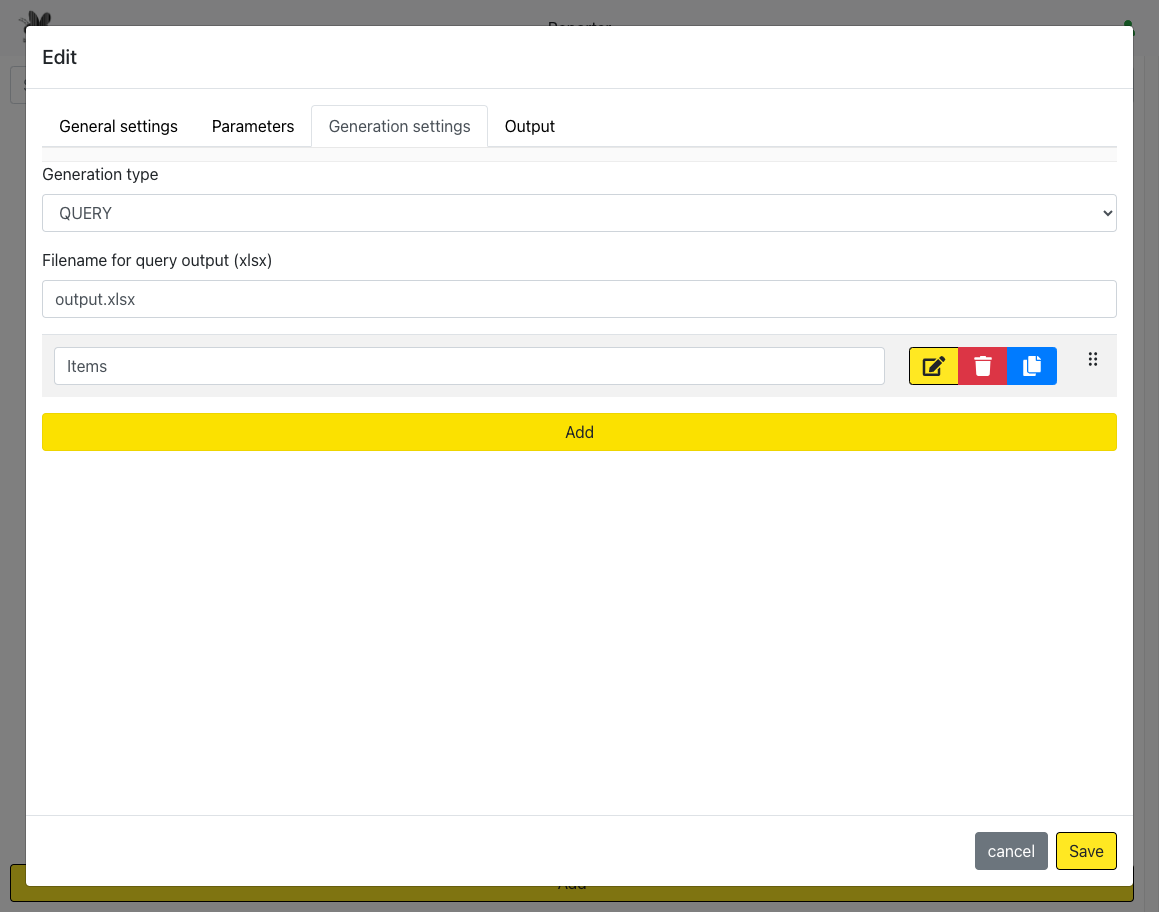Open the Generation type dropdown
The image size is (1159, 912).
click(579, 213)
